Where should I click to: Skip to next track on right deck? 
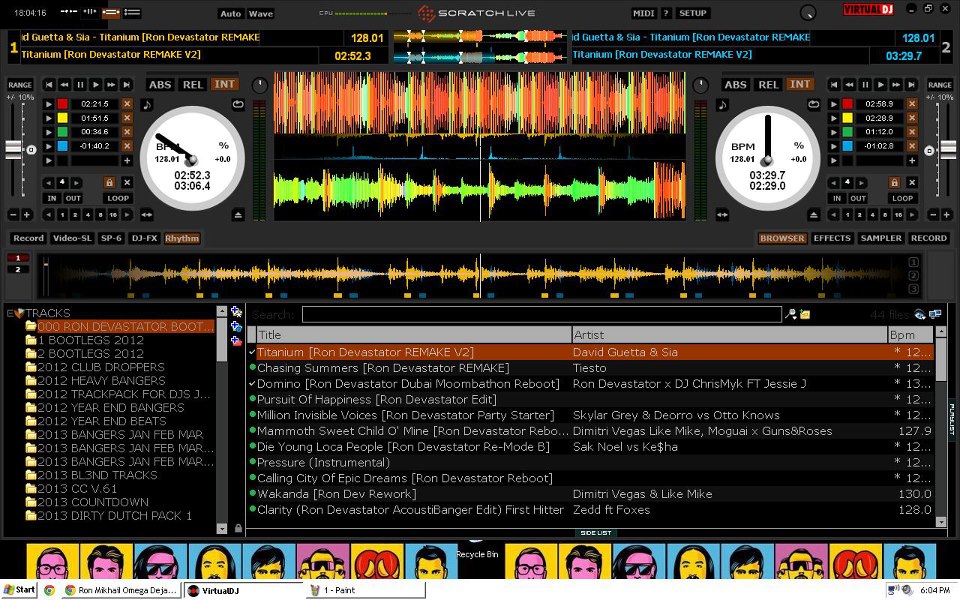point(912,84)
